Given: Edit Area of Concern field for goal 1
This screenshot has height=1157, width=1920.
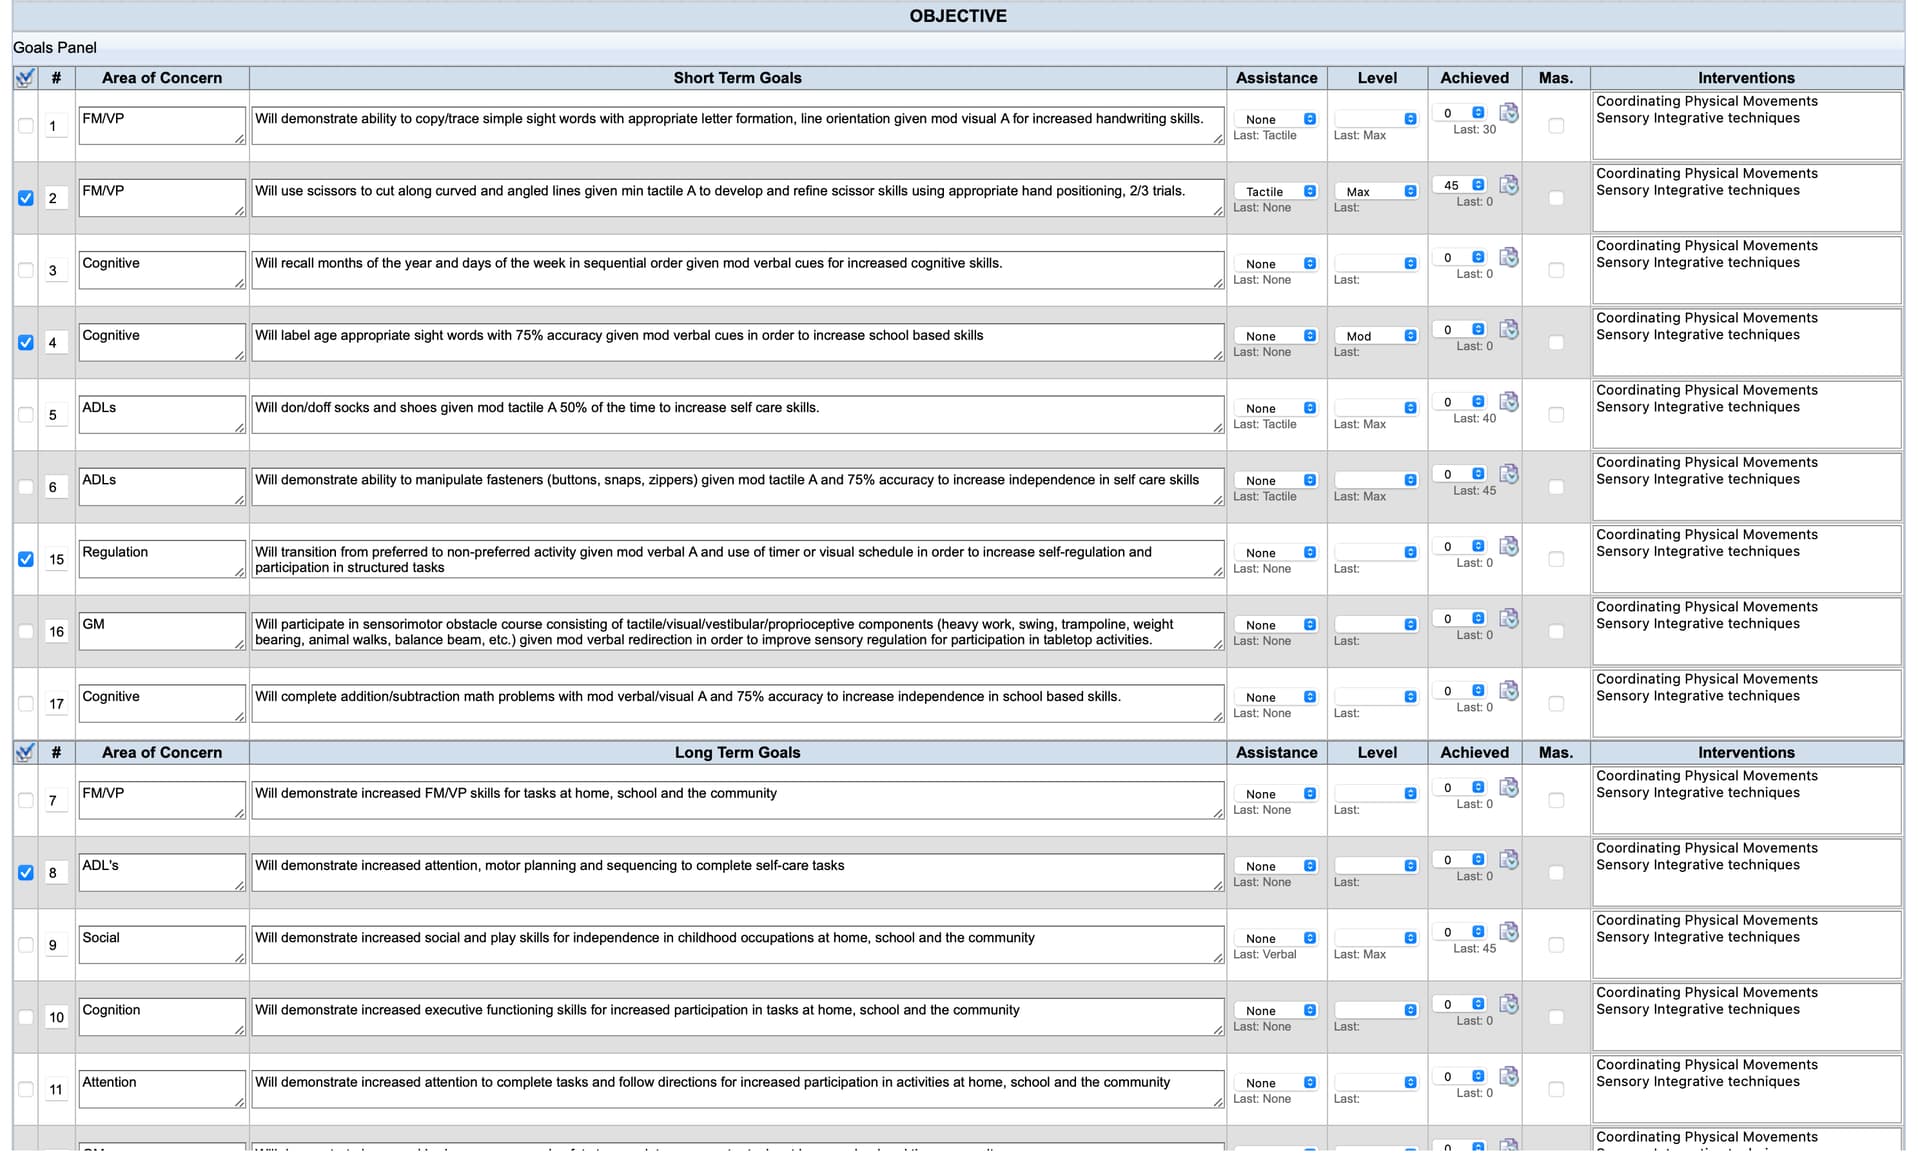Looking at the screenshot, I should tap(162, 126).
